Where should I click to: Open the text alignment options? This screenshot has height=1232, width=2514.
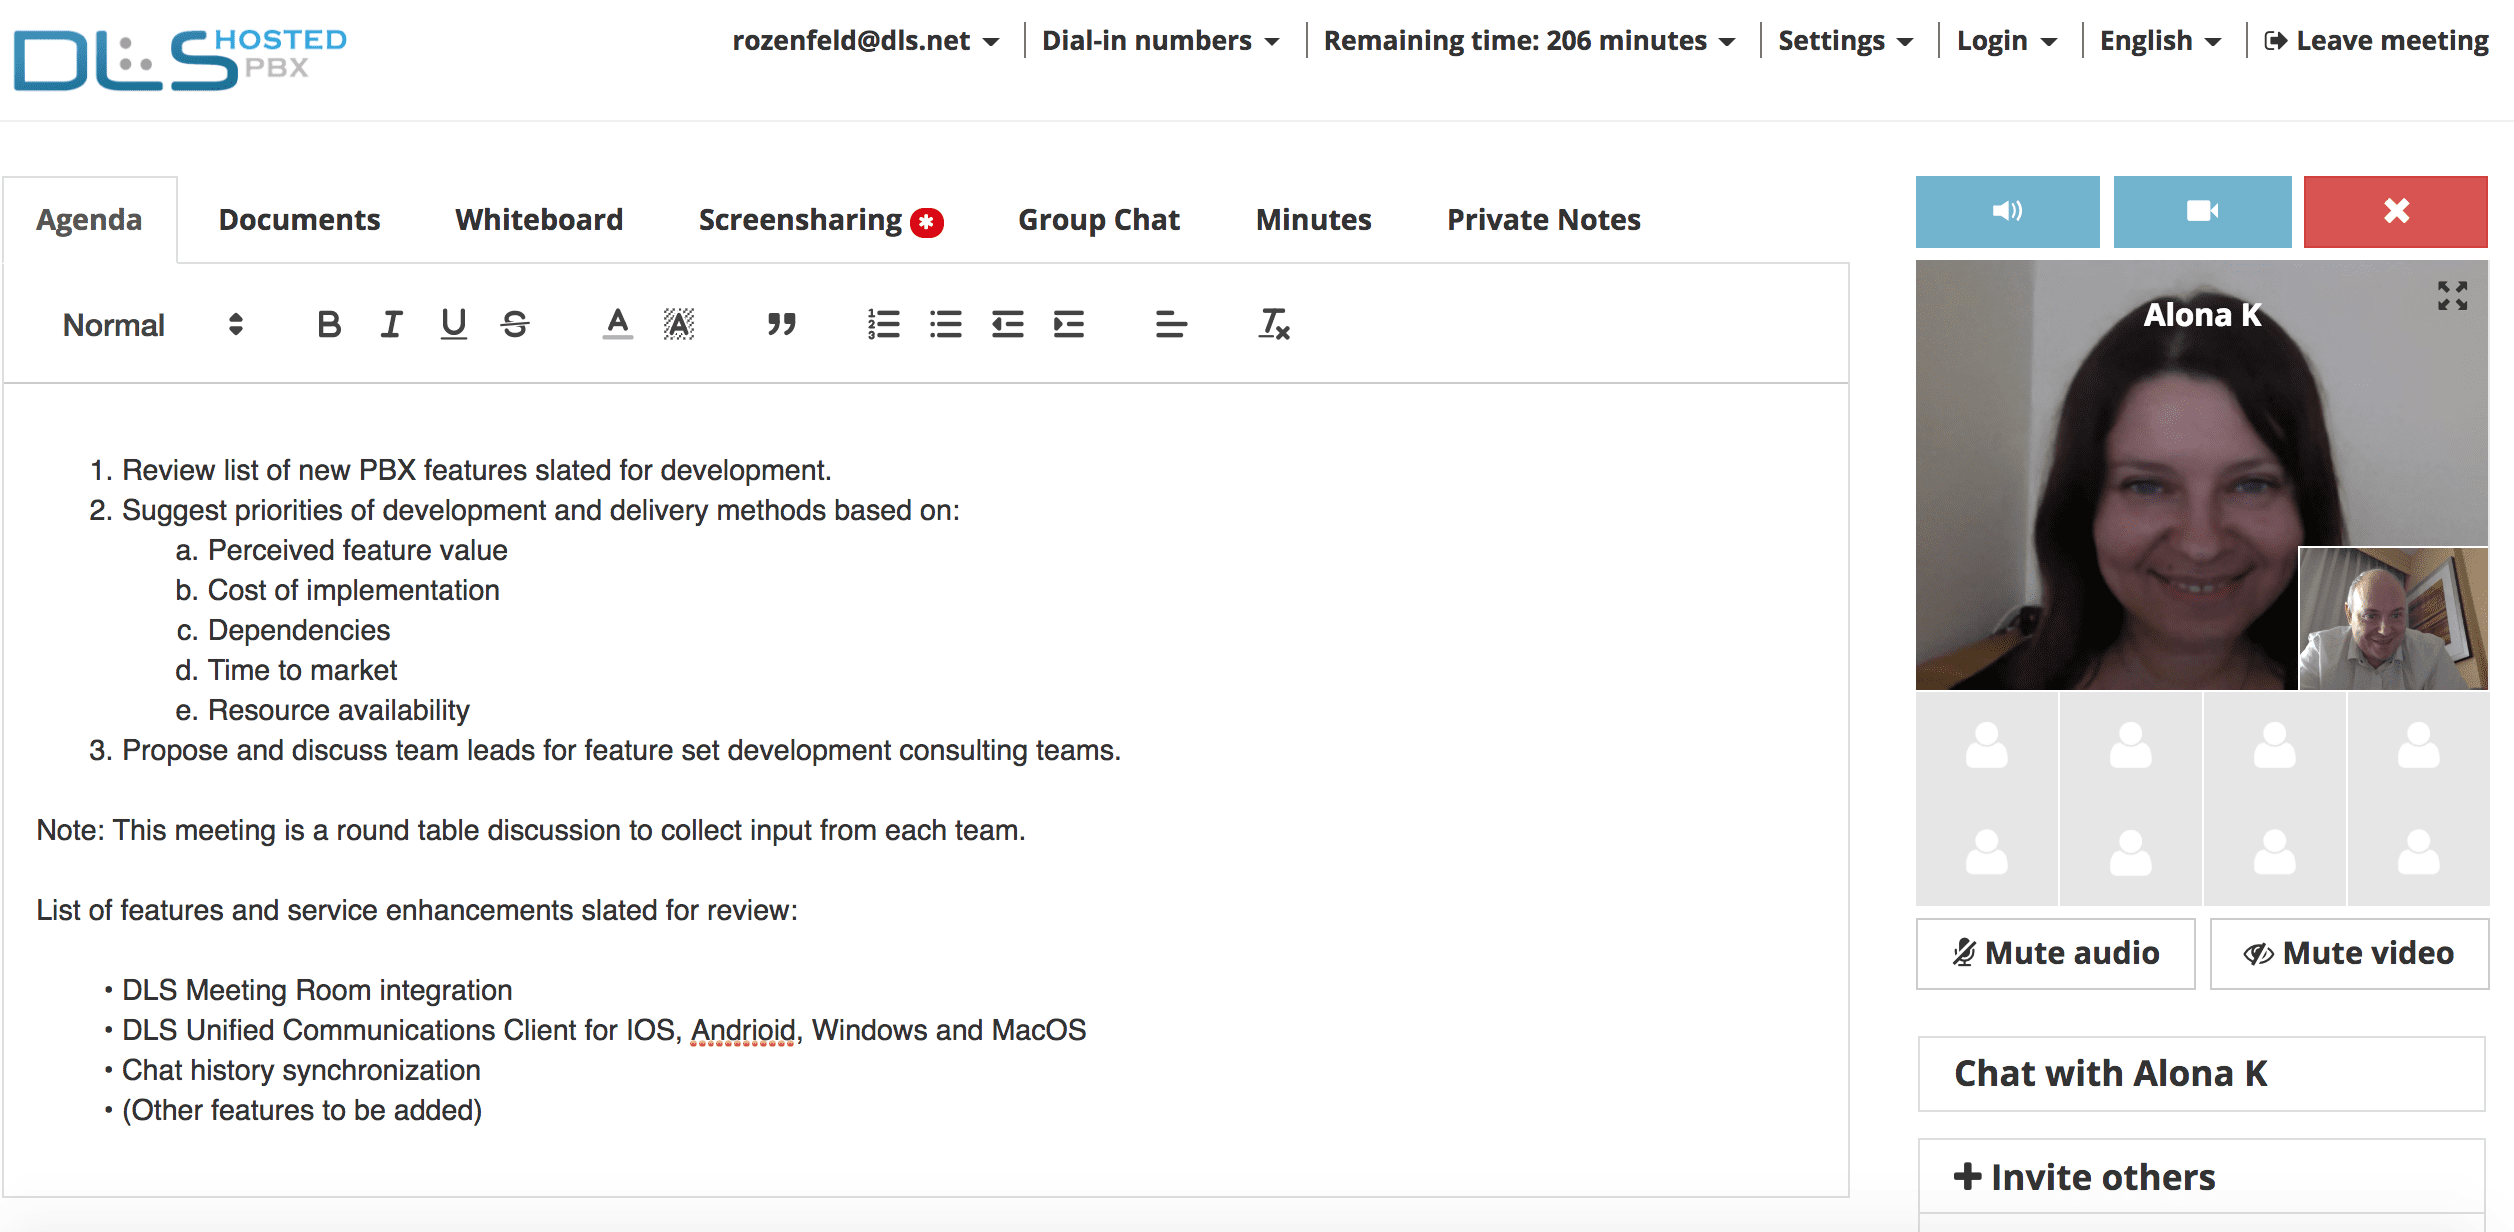pyautogui.click(x=1171, y=324)
